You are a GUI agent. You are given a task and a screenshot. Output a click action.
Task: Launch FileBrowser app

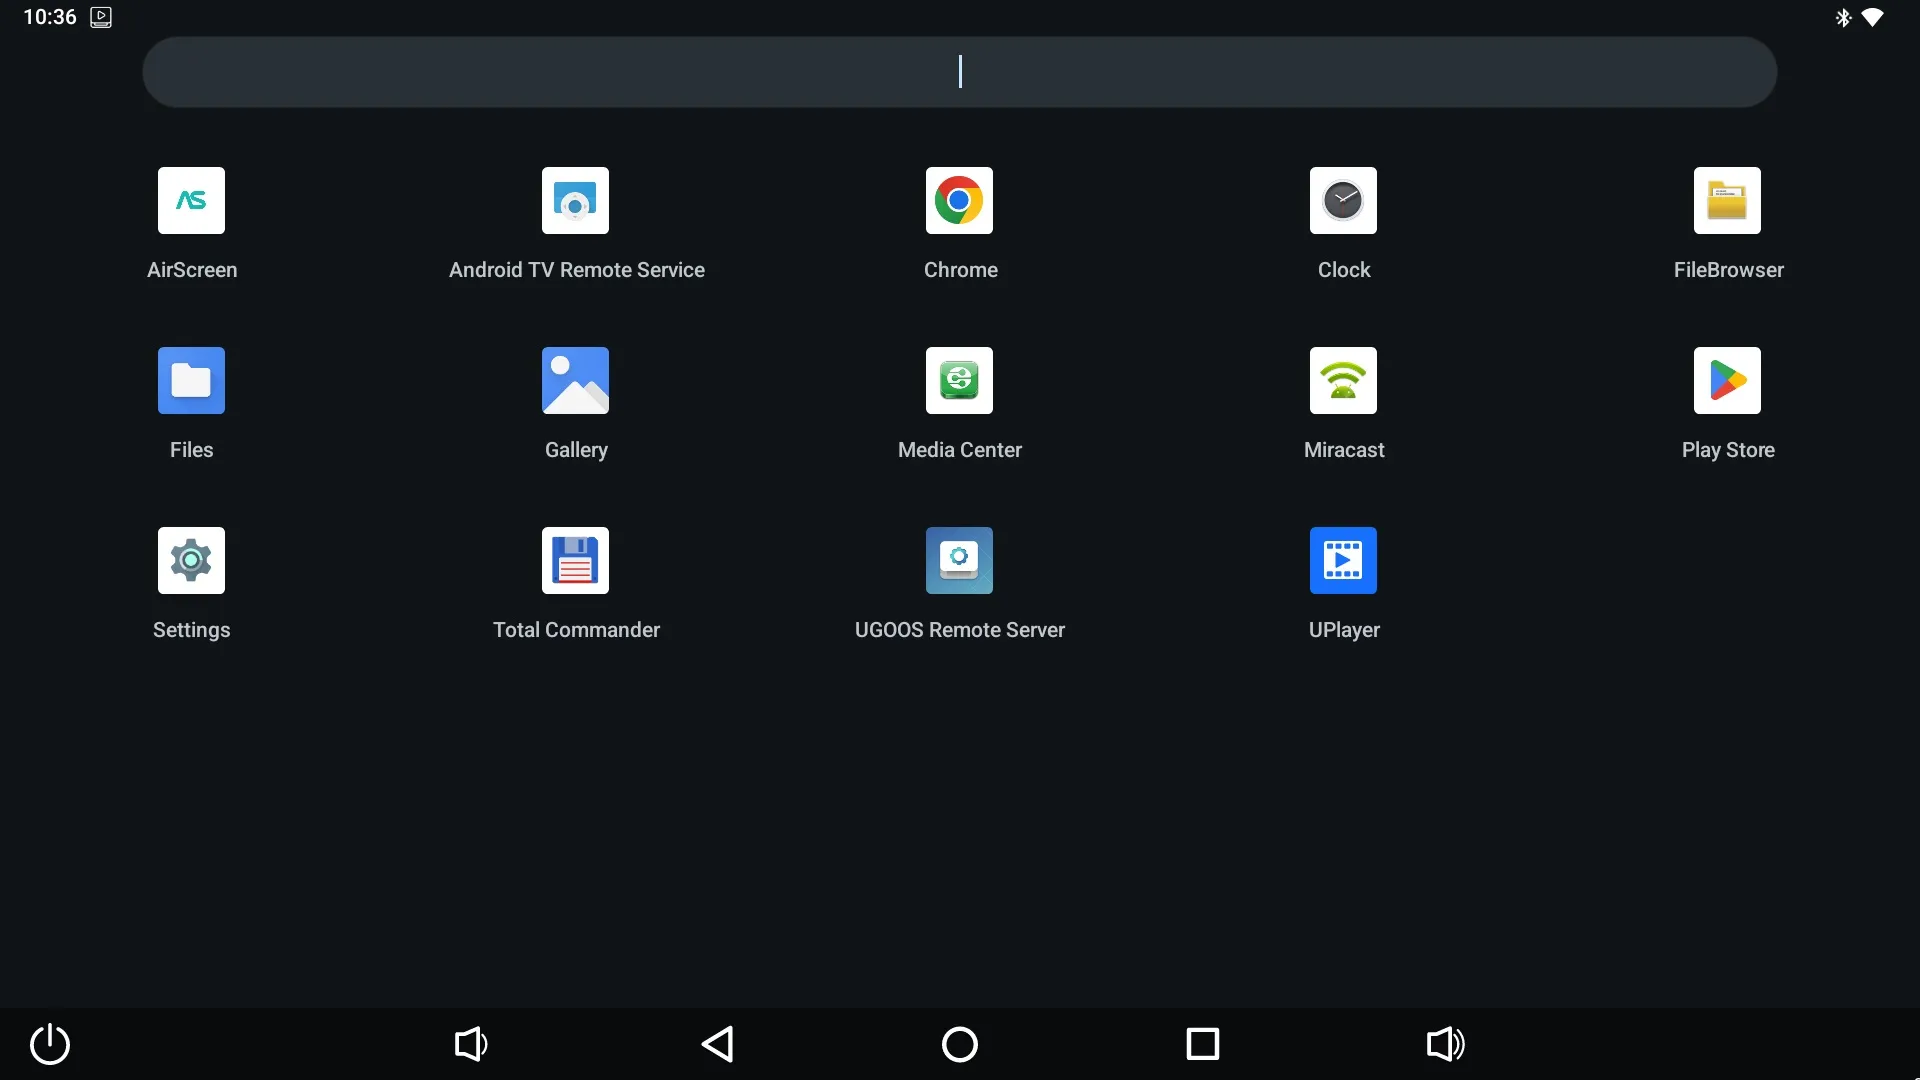(1727, 201)
